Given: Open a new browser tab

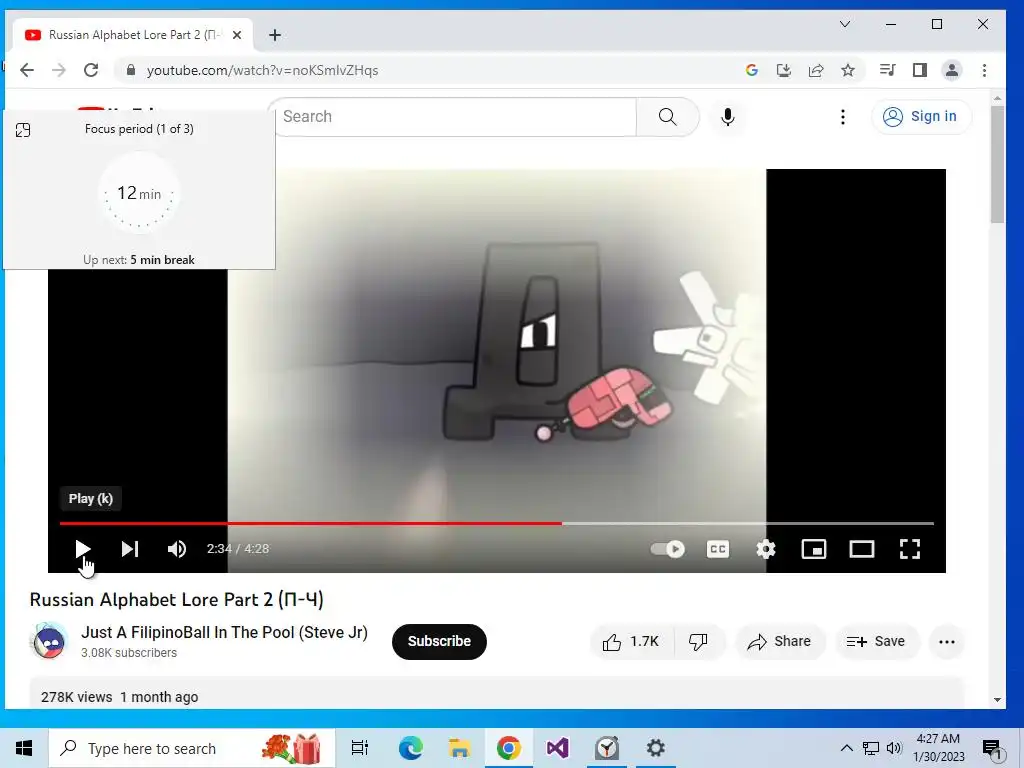Looking at the screenshot, I should [275, 35].
